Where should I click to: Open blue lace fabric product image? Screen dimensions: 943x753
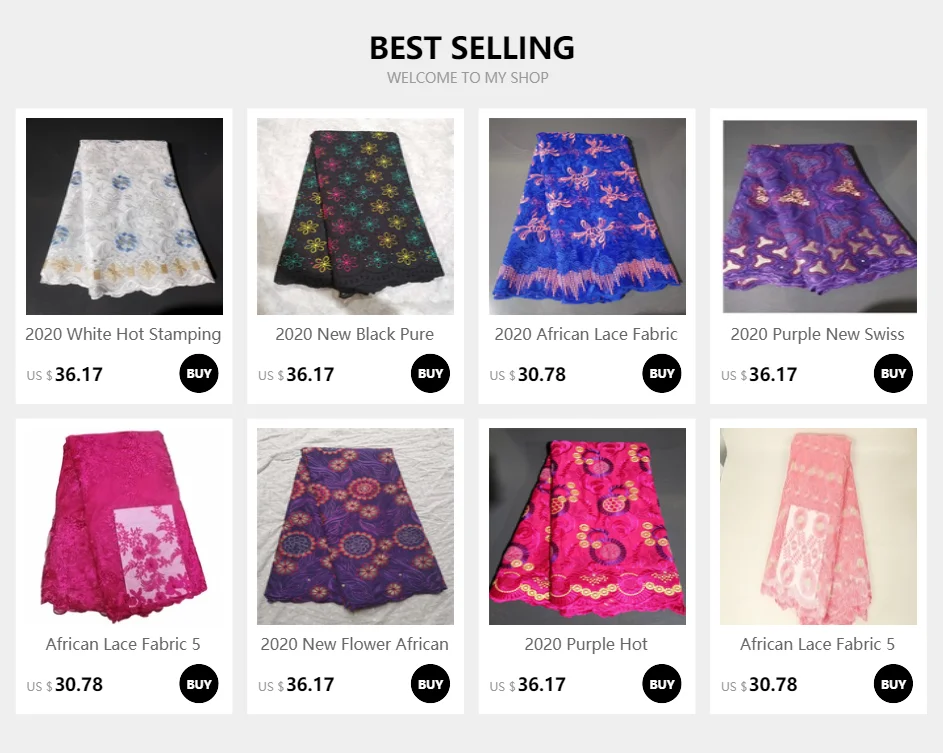coord(587,217)
